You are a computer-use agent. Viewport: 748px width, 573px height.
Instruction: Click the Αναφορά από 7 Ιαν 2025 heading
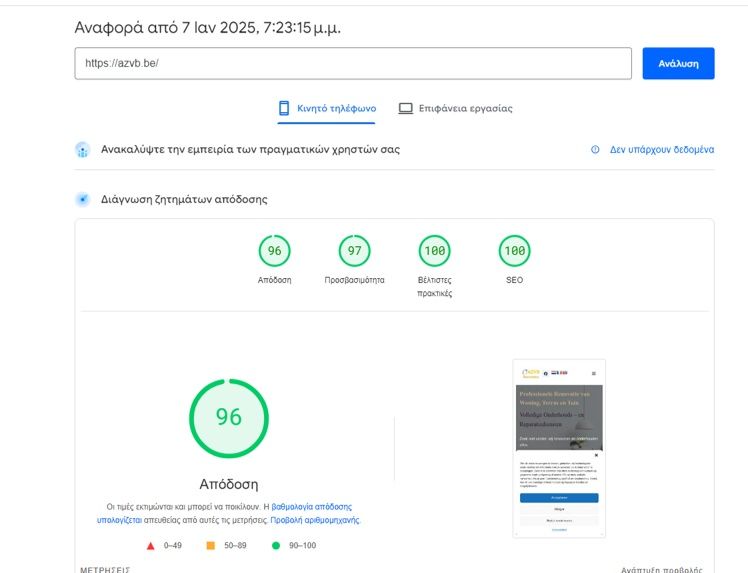tap(208, 28)
